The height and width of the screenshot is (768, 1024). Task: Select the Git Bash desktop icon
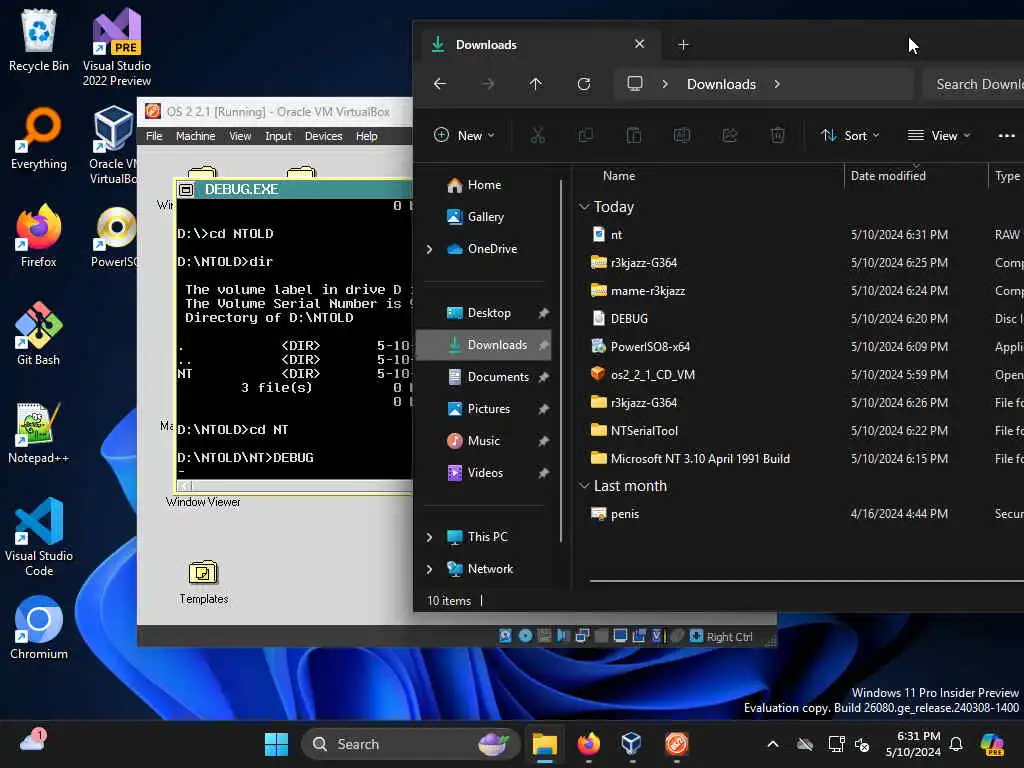point(39,334)
